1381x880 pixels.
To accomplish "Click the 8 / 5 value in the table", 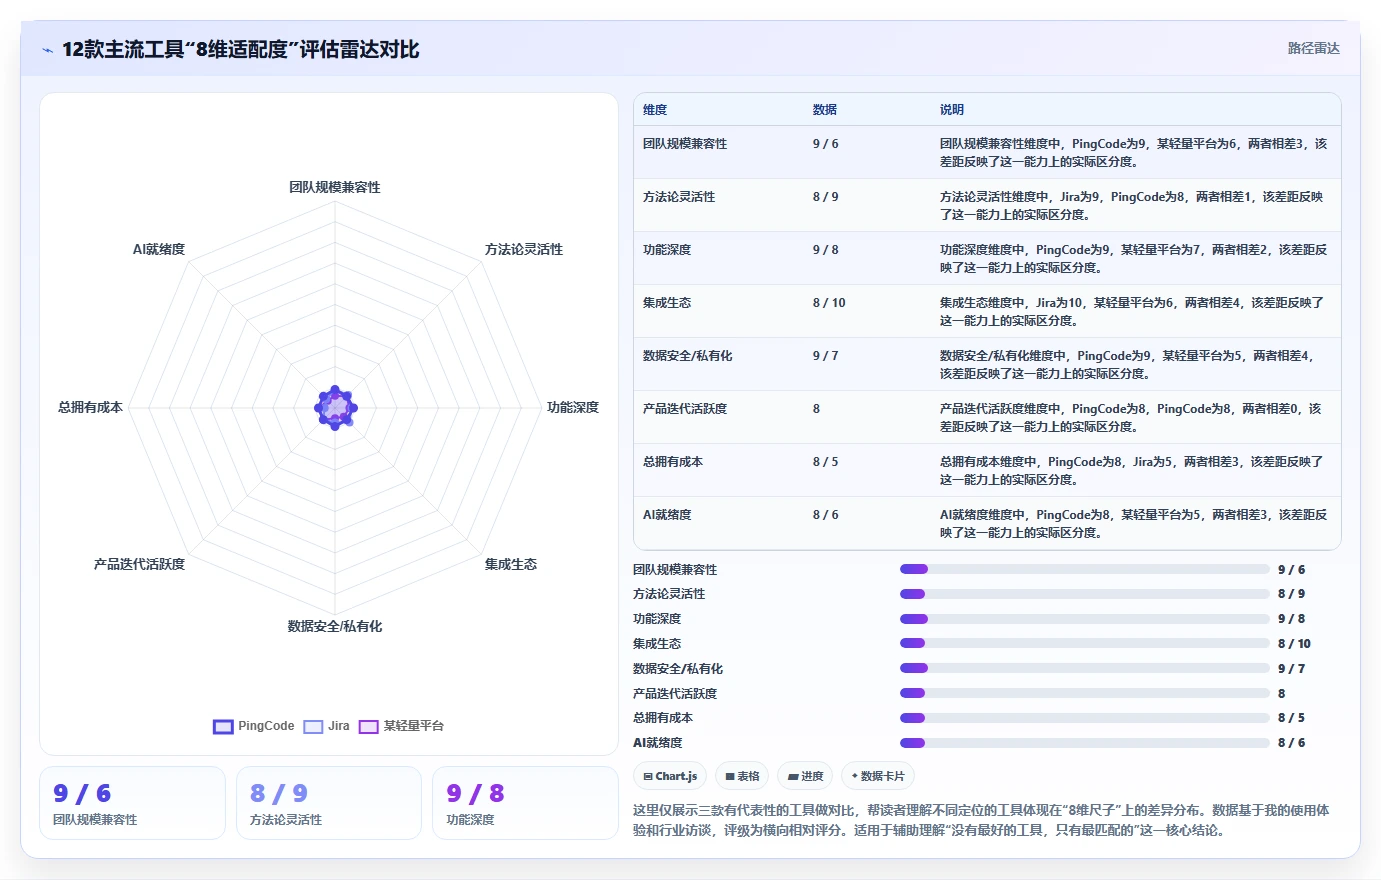I will [x=826, y=462].
